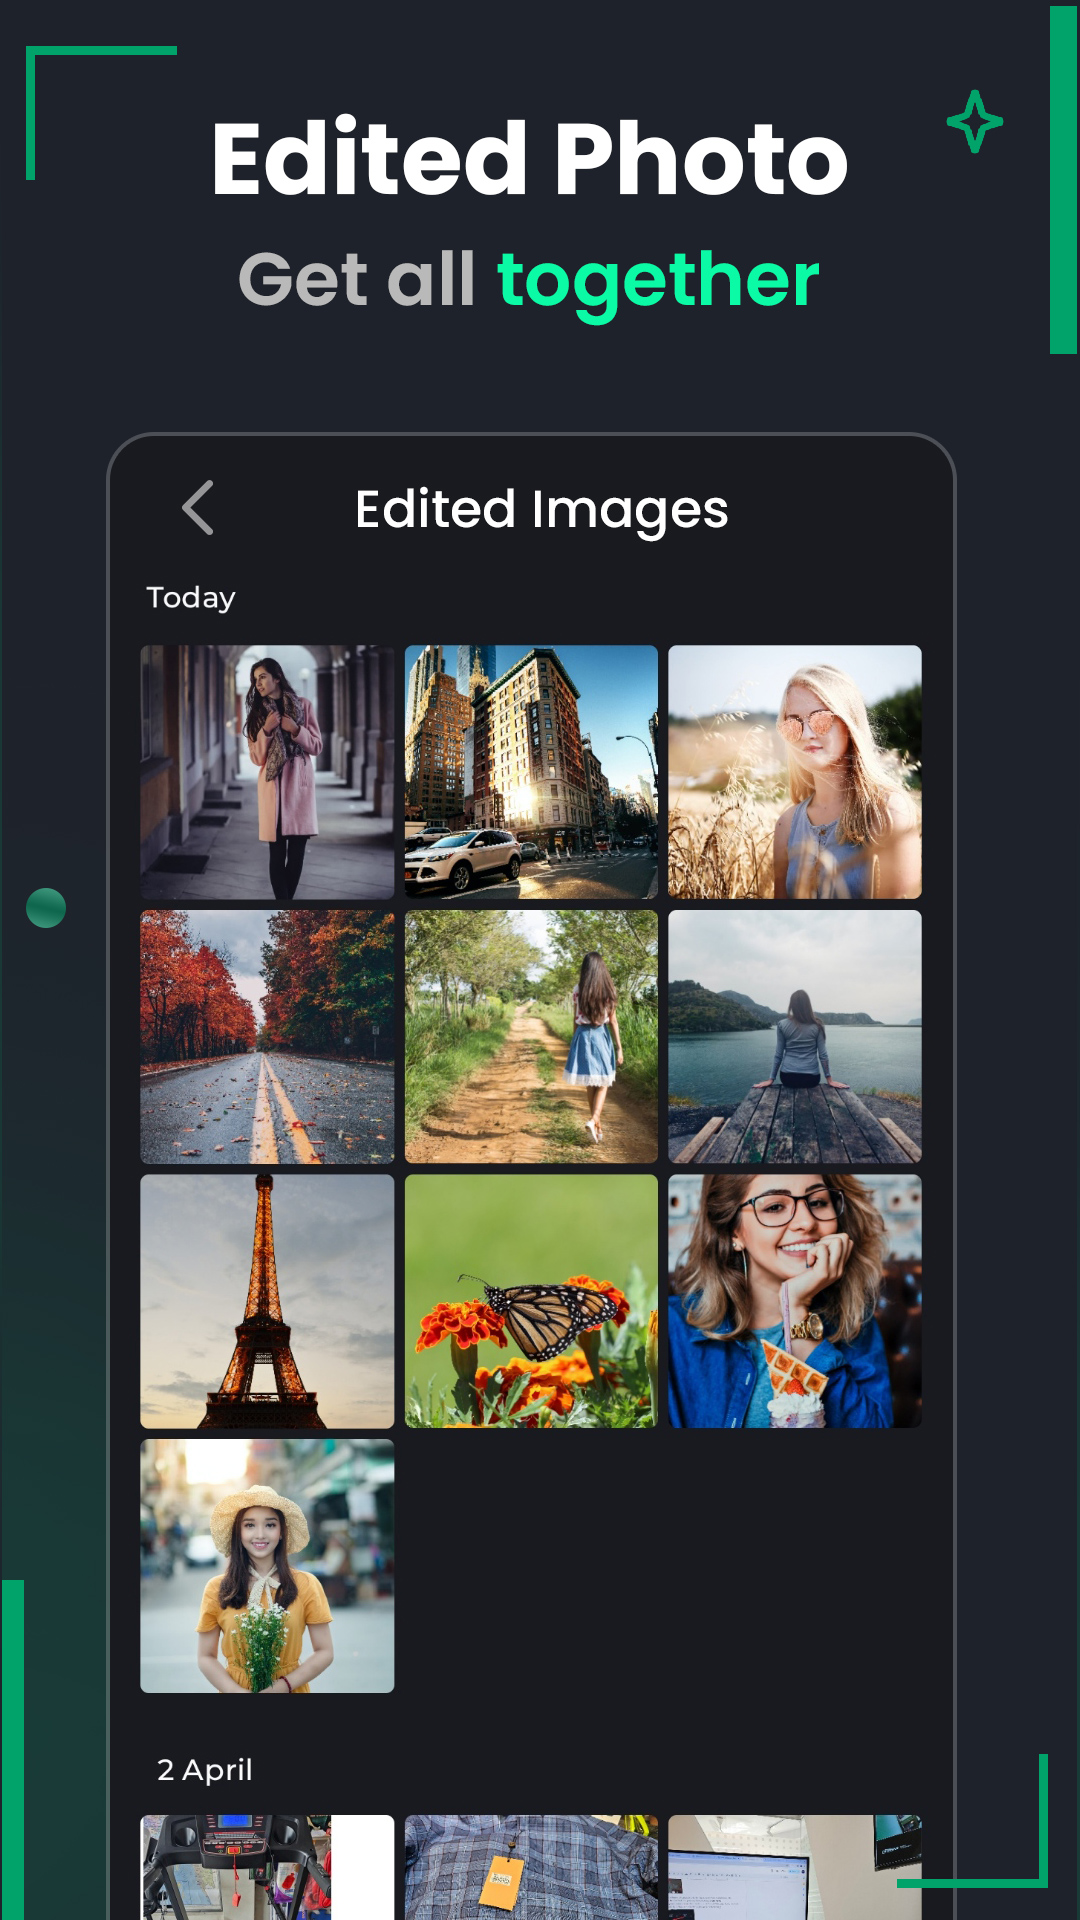Click the green sparkle star icon
The width and height of the screenshot is (1080, 1920).
tap(974, 122)
